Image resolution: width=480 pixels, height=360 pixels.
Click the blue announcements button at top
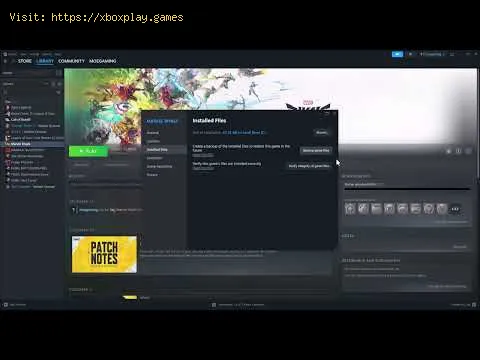click(x=397, y=54)
